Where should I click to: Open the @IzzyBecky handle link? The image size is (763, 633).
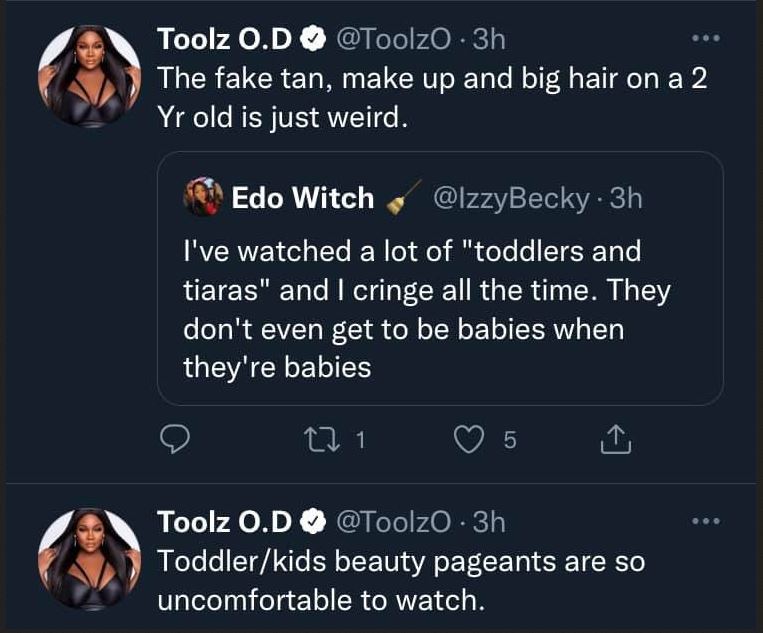pyautogui.click(x=509, y=198)
